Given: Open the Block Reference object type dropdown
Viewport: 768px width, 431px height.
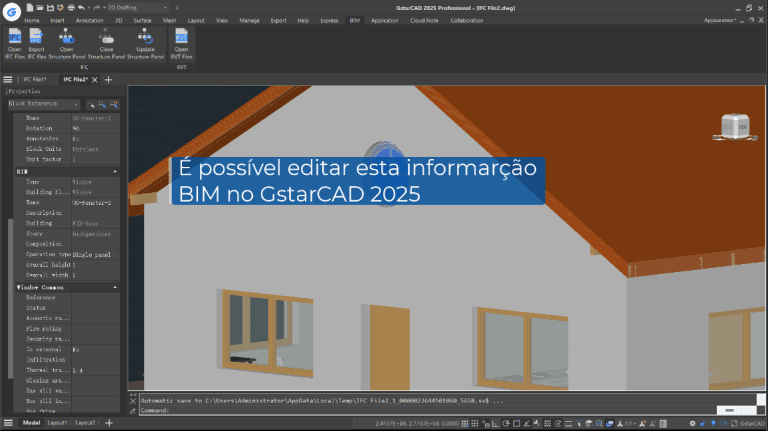Looking at the screenshot, I should 44,104.
